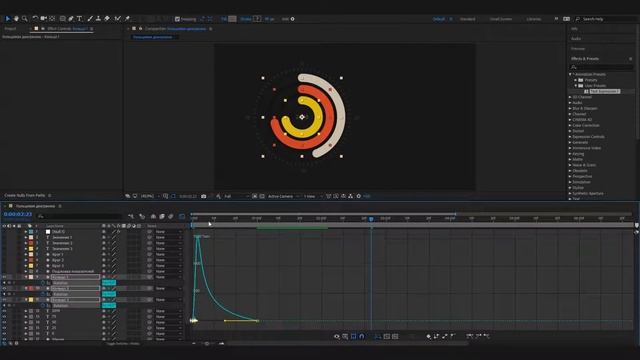
Task: Open the Info panel
Action: [x=574, y=29]
